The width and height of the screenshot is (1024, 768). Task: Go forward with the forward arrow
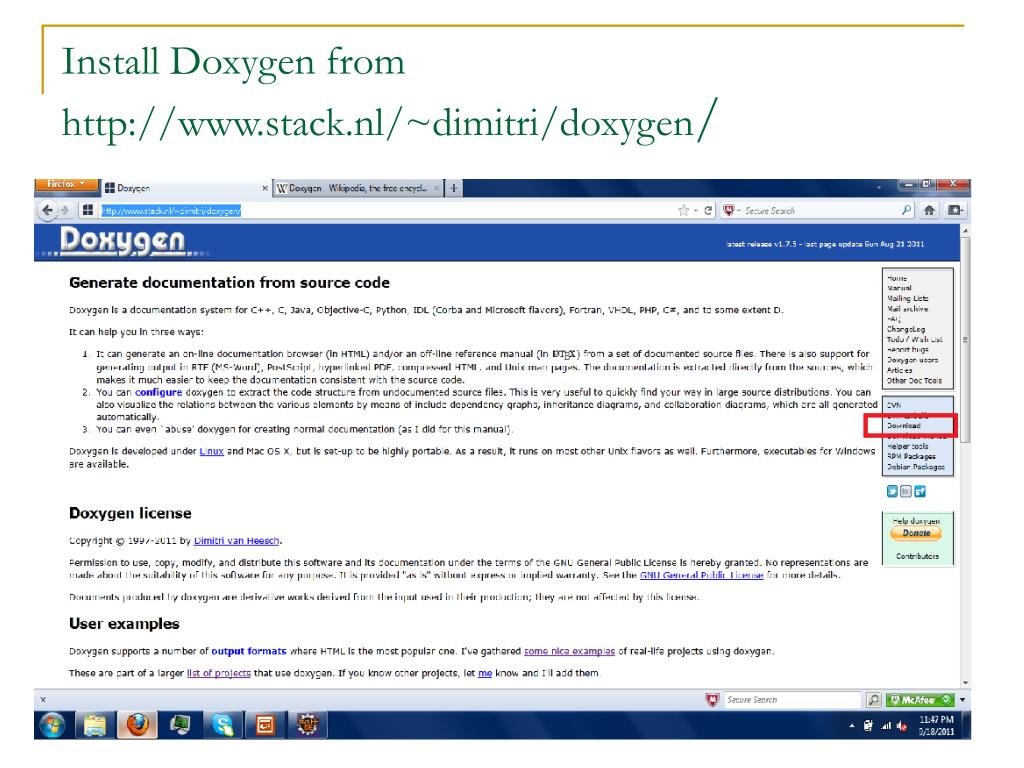tap(64, 210)
